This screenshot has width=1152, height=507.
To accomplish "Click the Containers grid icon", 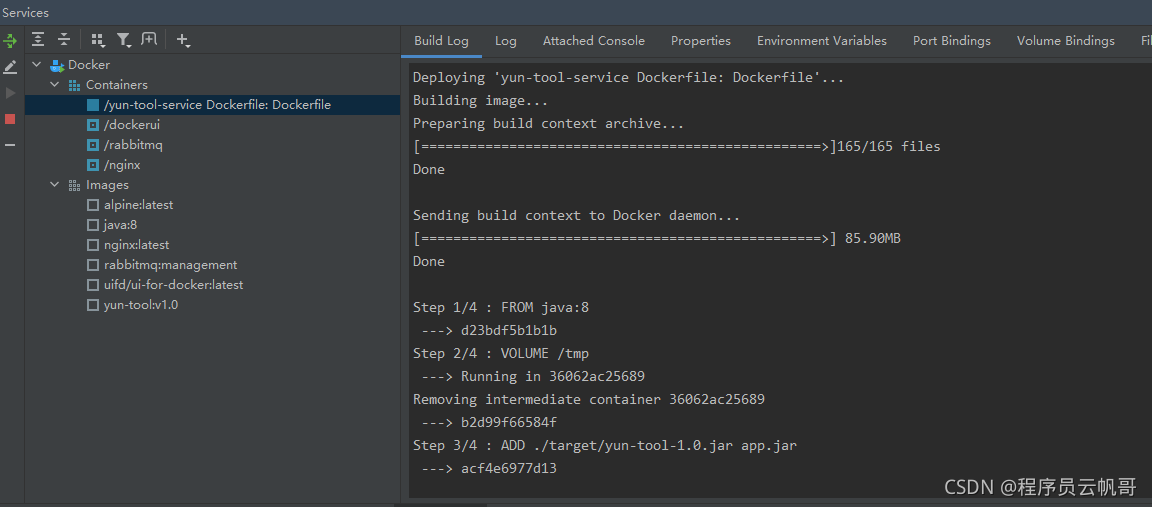I will coord(74,85).
